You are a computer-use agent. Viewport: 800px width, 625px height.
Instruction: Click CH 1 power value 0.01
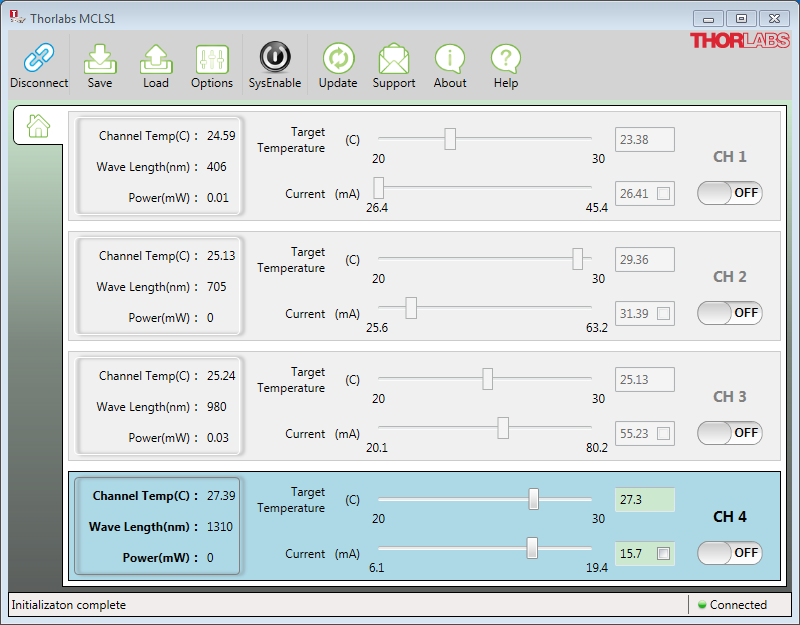[x=218, y=198]
